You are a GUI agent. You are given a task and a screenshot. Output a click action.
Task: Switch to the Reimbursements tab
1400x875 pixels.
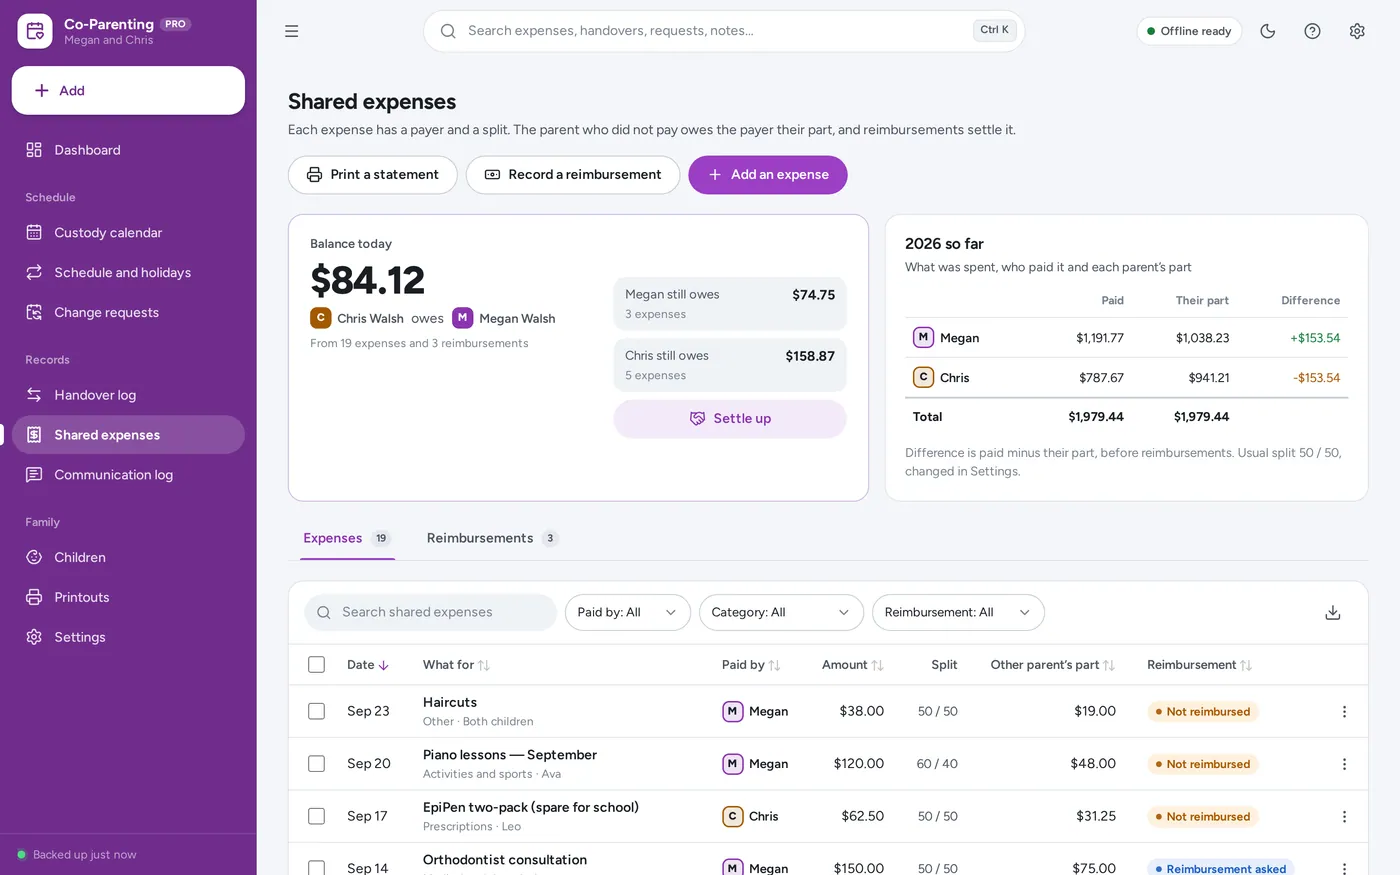point(492,538)
